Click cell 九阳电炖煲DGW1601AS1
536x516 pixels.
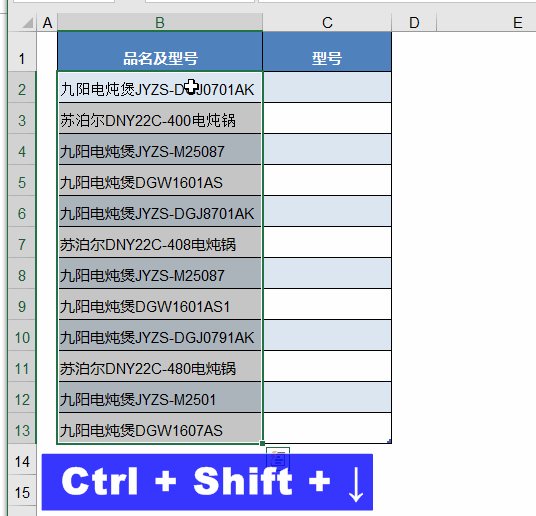click(x=160, y=305)
